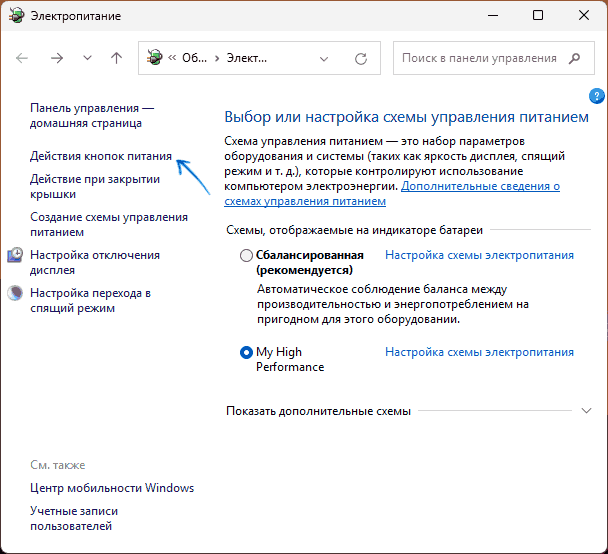Viewport: 608px width, 554px height.
Task: Click the Показать дополнительные схемы label
Action: pos(318,411)
